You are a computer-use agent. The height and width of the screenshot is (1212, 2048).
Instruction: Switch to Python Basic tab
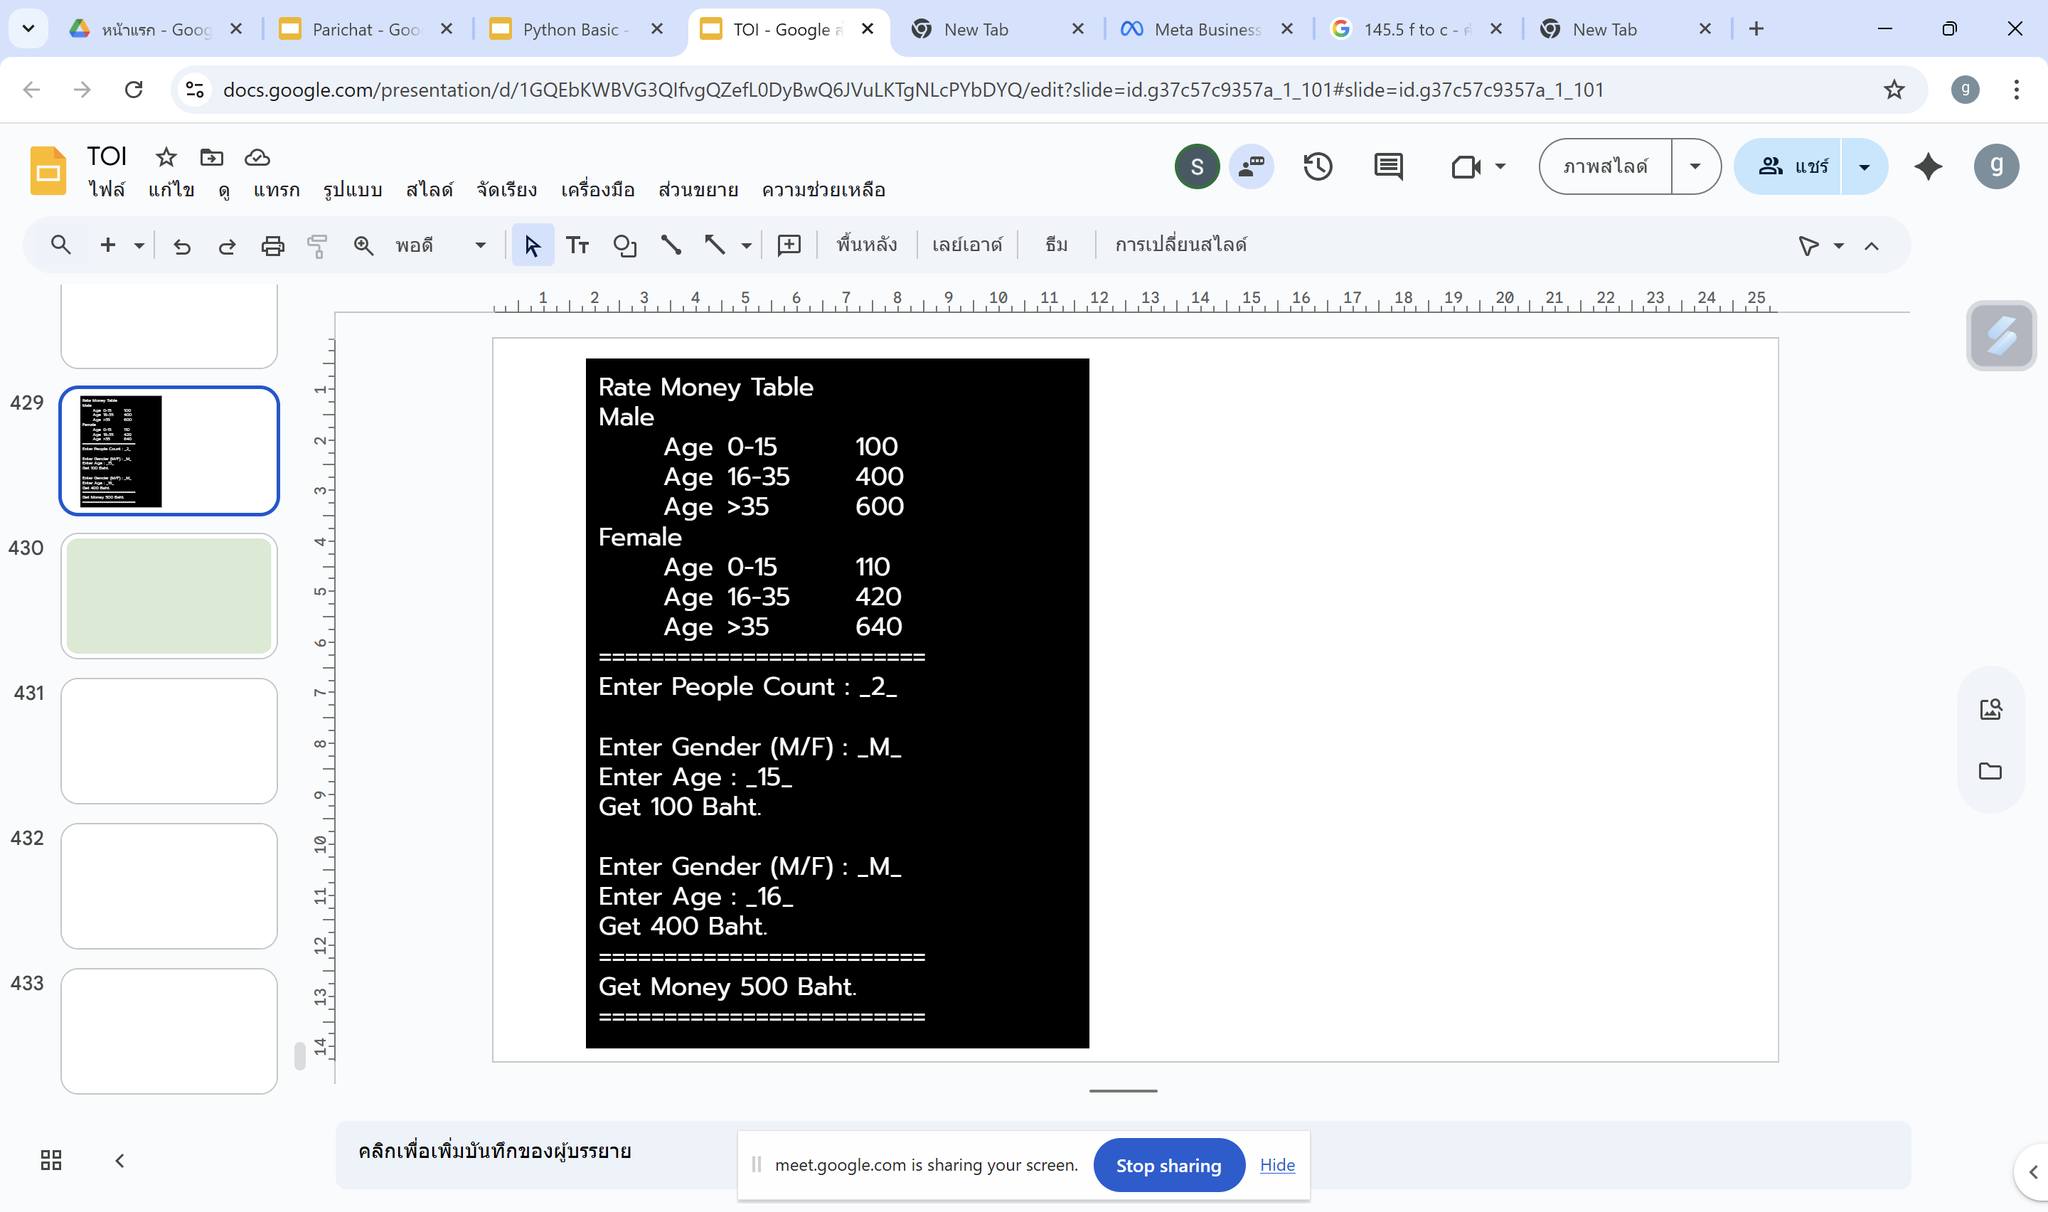pyautogui.click(x=577, y=29)
